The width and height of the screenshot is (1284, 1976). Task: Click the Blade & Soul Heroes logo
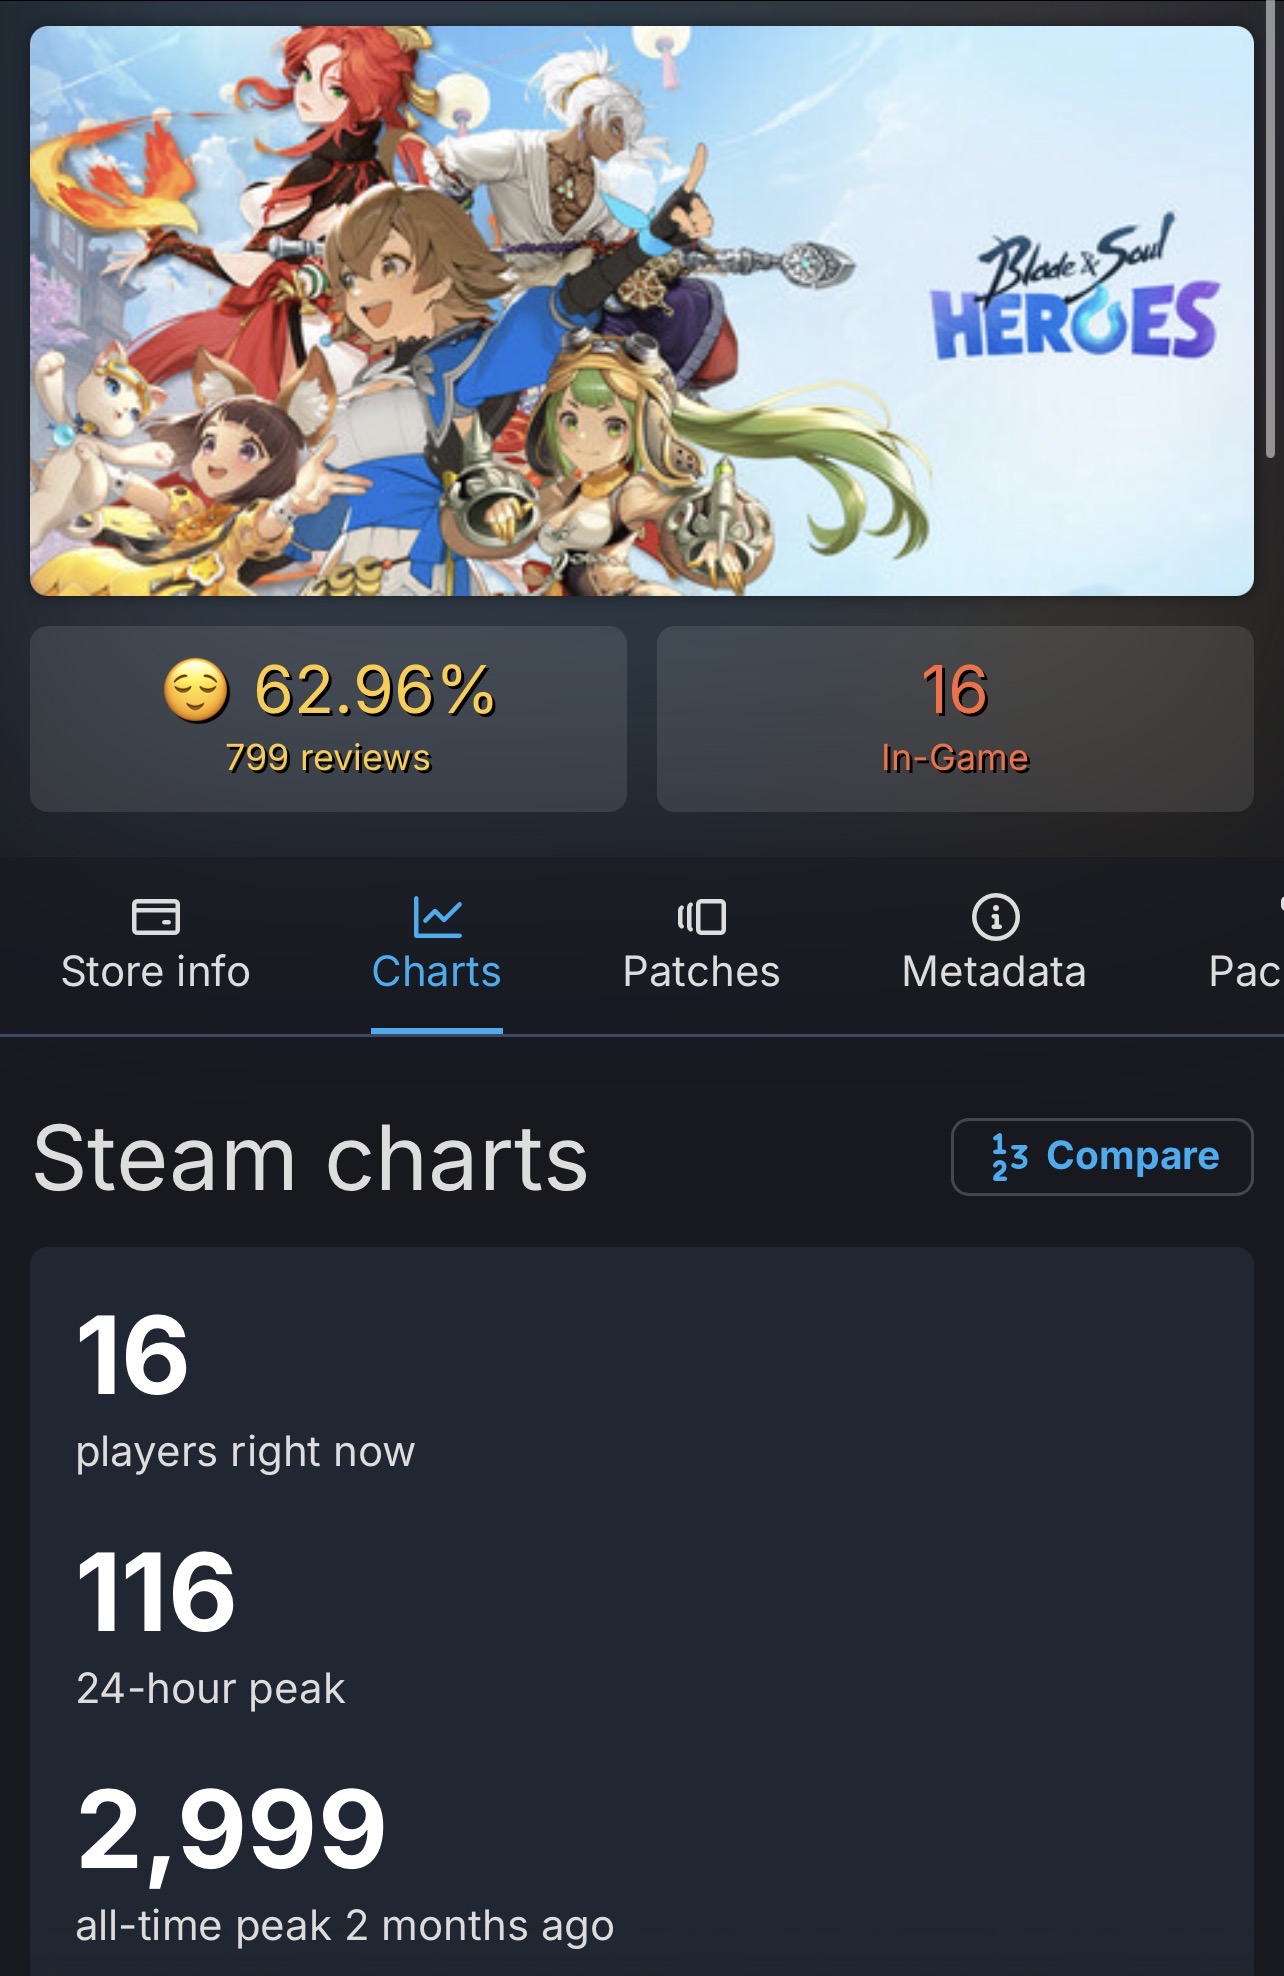tap(1074, 296)
